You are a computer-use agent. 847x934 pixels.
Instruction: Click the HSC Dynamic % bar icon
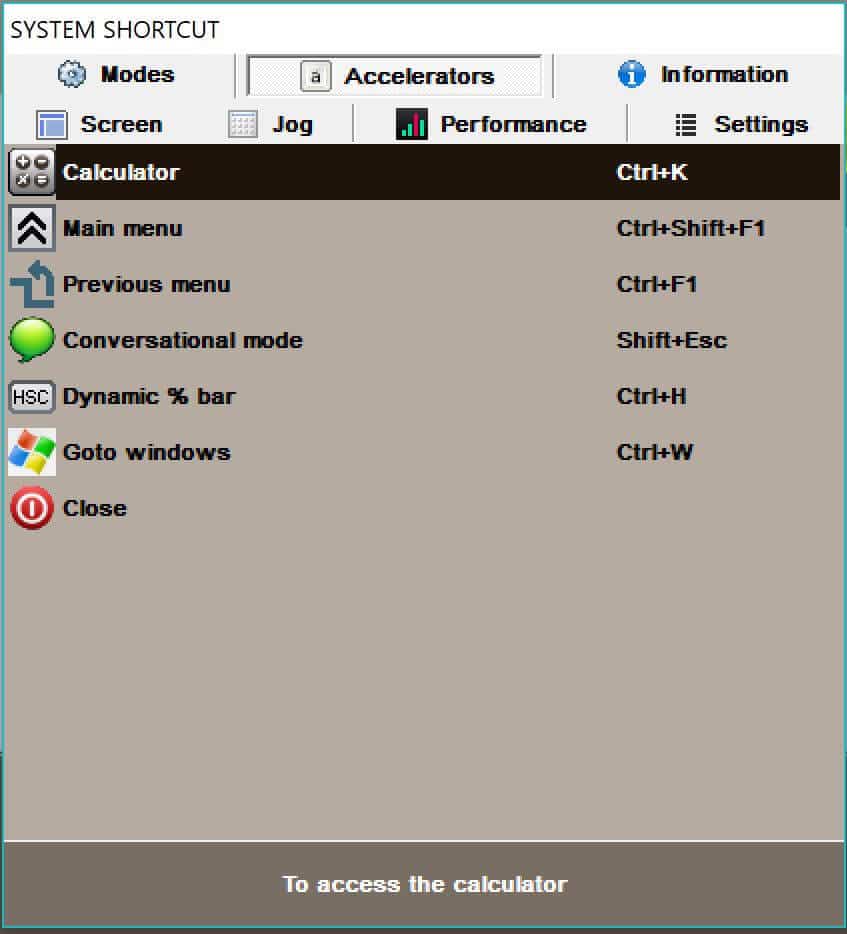32,397
